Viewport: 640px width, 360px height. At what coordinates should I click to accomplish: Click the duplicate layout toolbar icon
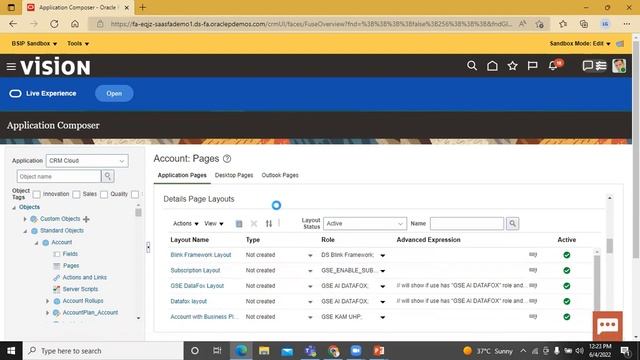coord(239,224)
